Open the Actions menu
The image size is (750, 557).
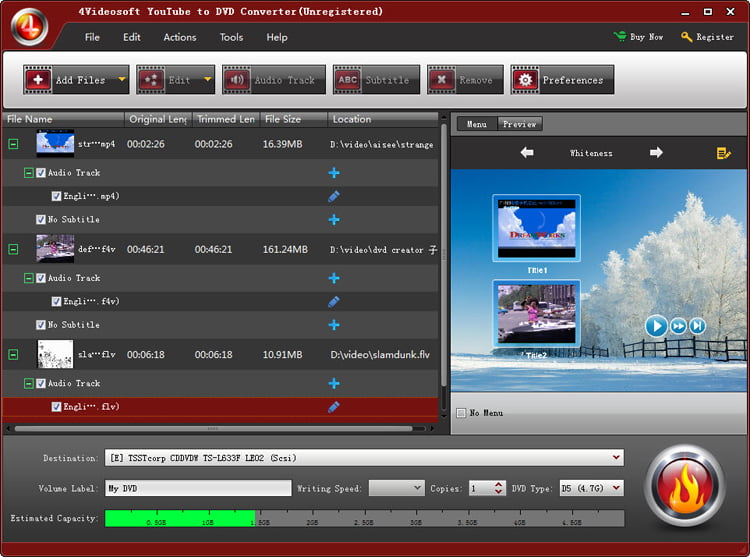[180, 37]
